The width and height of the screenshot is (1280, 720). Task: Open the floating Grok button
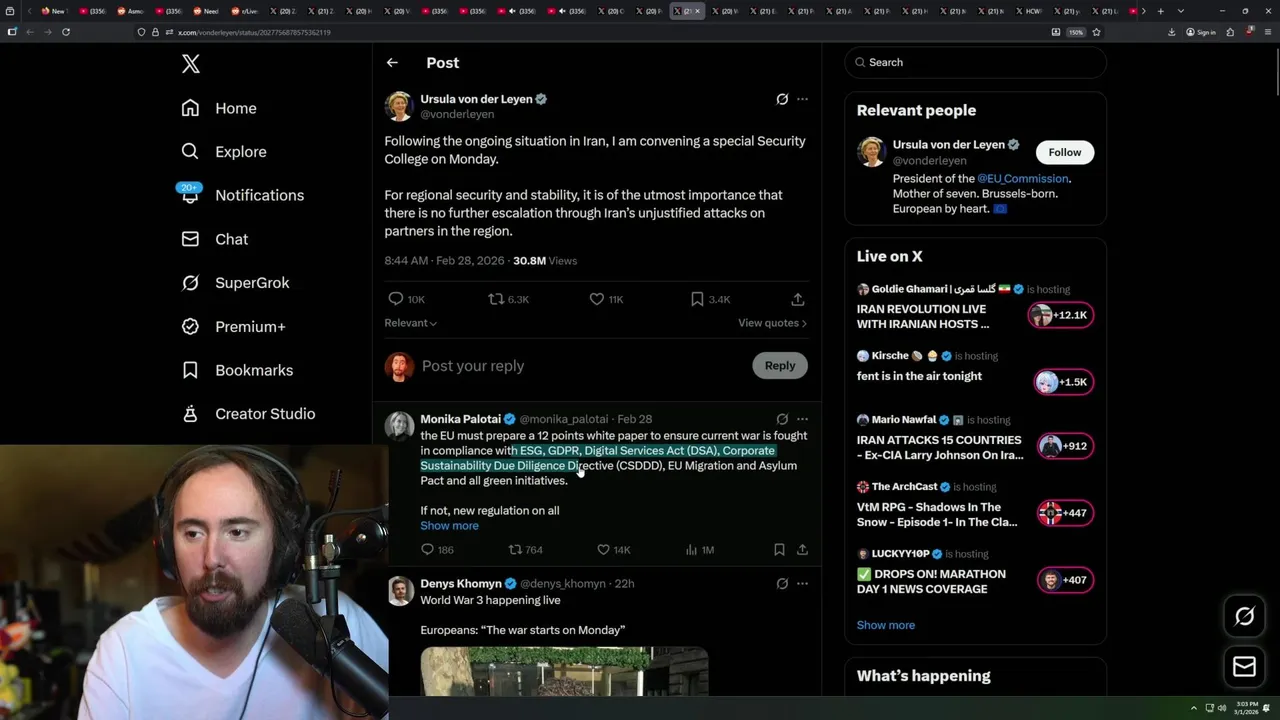point(1244,616)
